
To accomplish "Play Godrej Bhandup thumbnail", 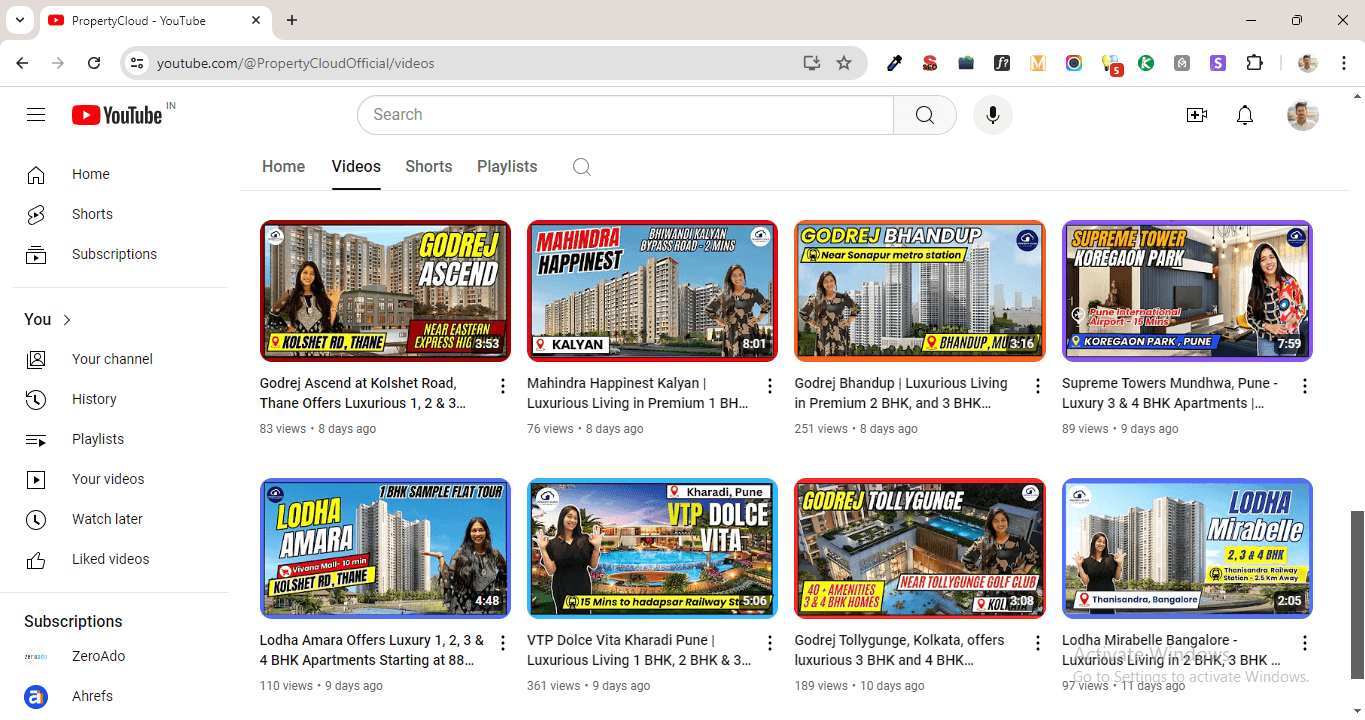I will 920,291.
